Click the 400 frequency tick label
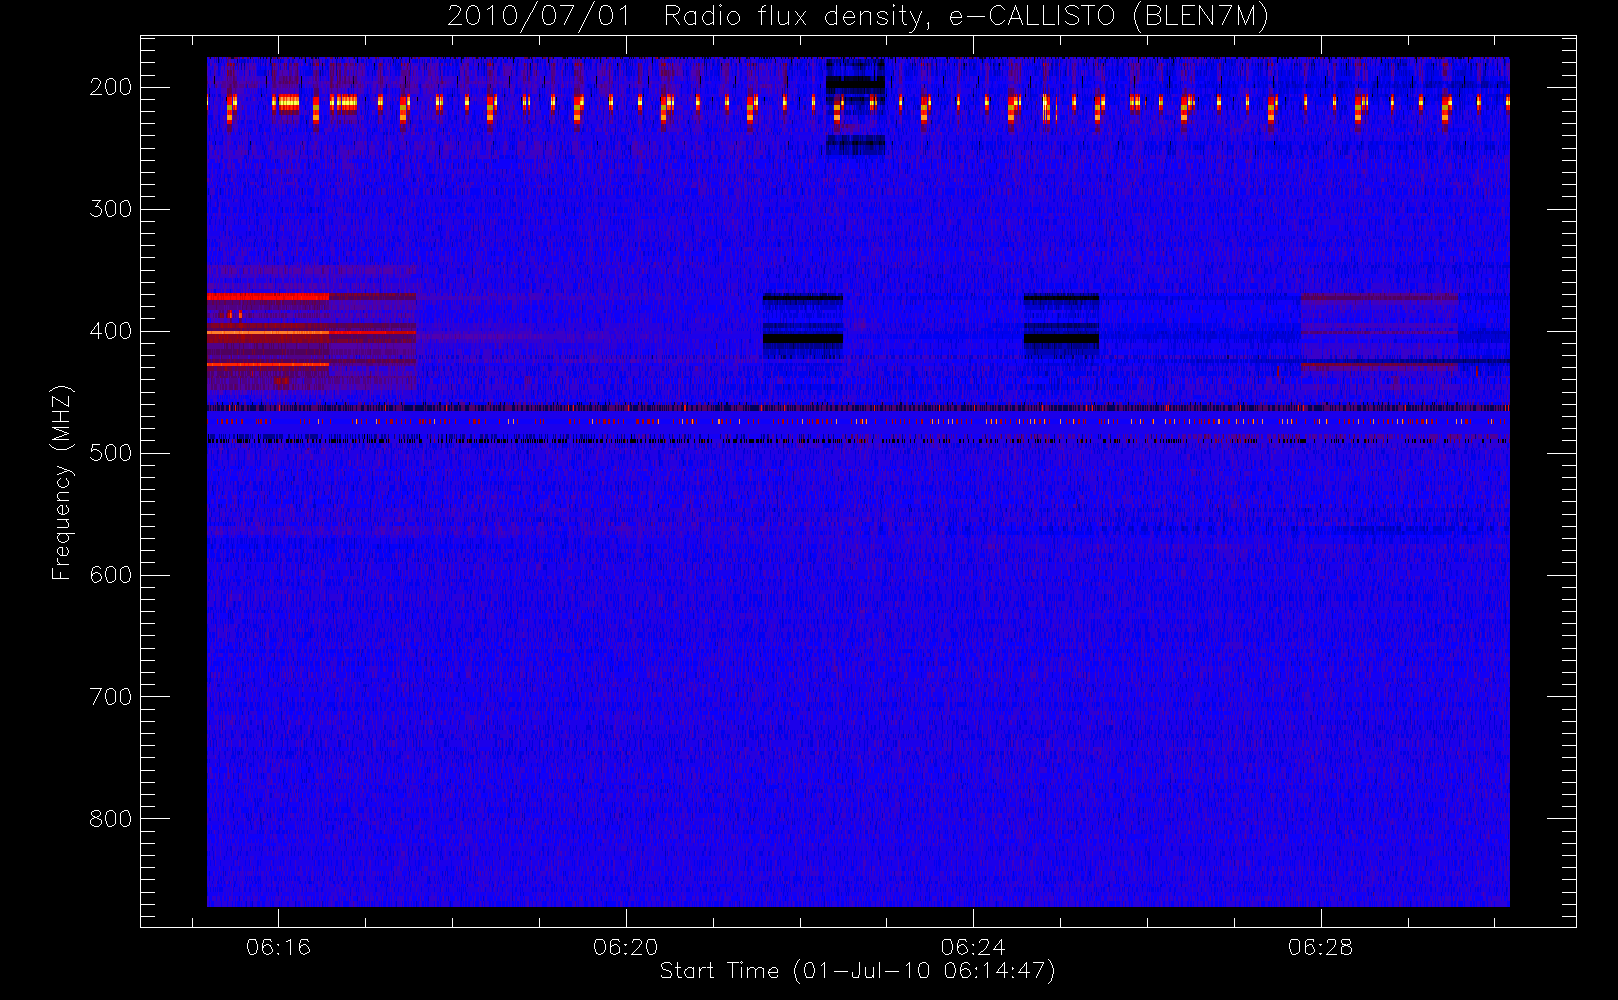 [111, 331]
